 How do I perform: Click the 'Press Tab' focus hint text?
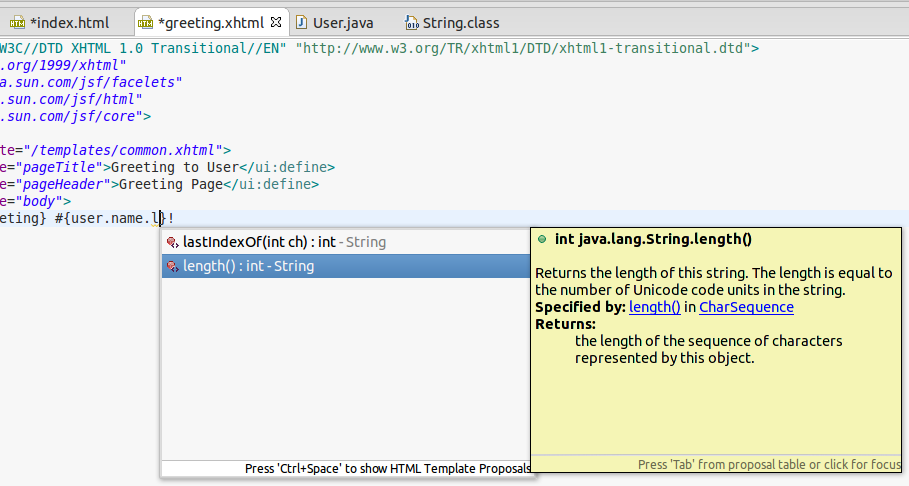coord(769,464)
